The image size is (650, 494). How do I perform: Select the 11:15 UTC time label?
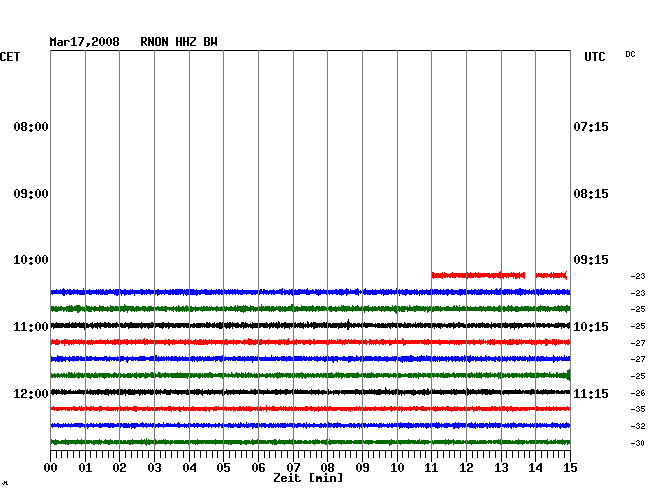(591, 393)
